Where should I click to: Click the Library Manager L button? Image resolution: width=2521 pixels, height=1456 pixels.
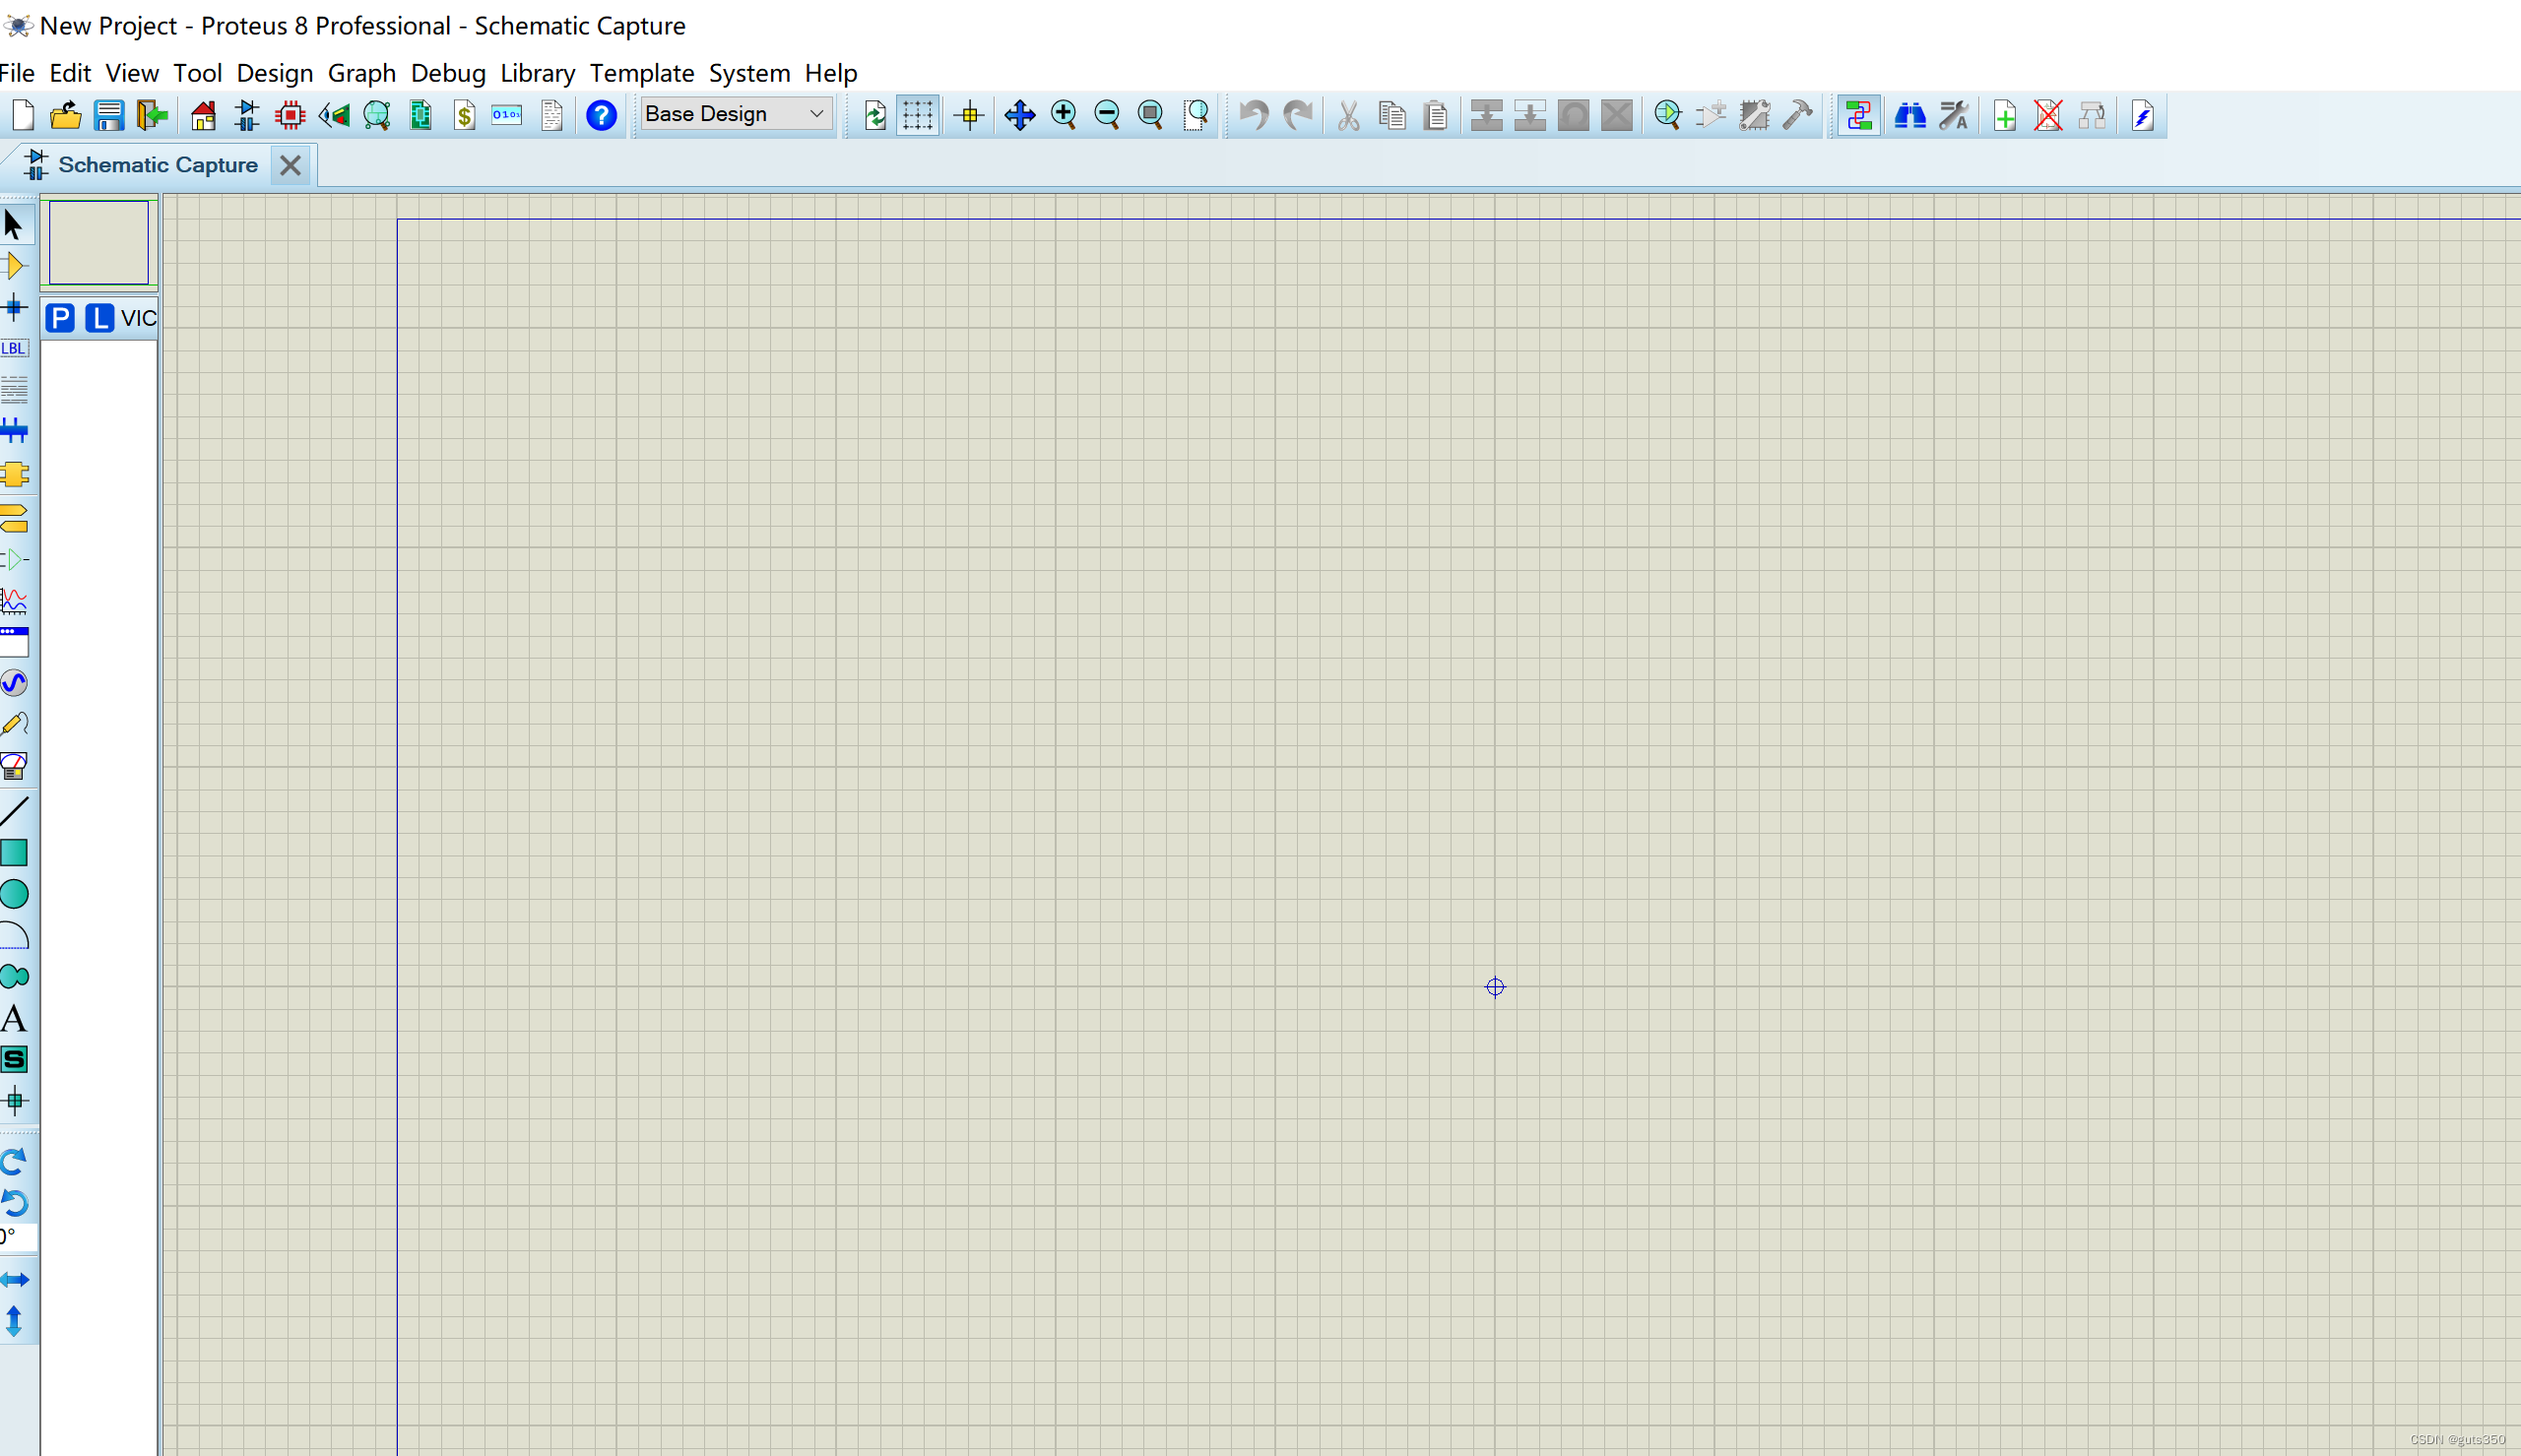99,318
